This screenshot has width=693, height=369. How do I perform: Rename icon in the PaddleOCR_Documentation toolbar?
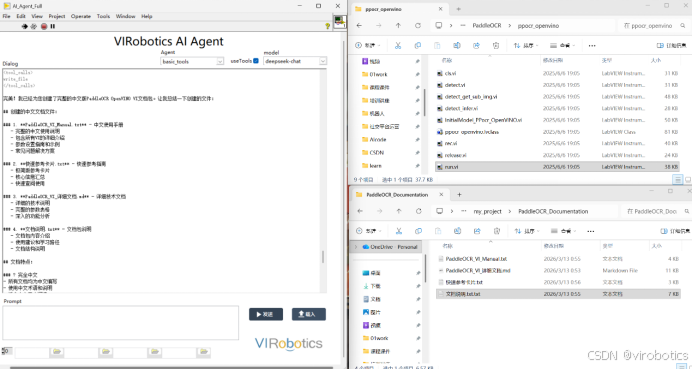(457, 231)
